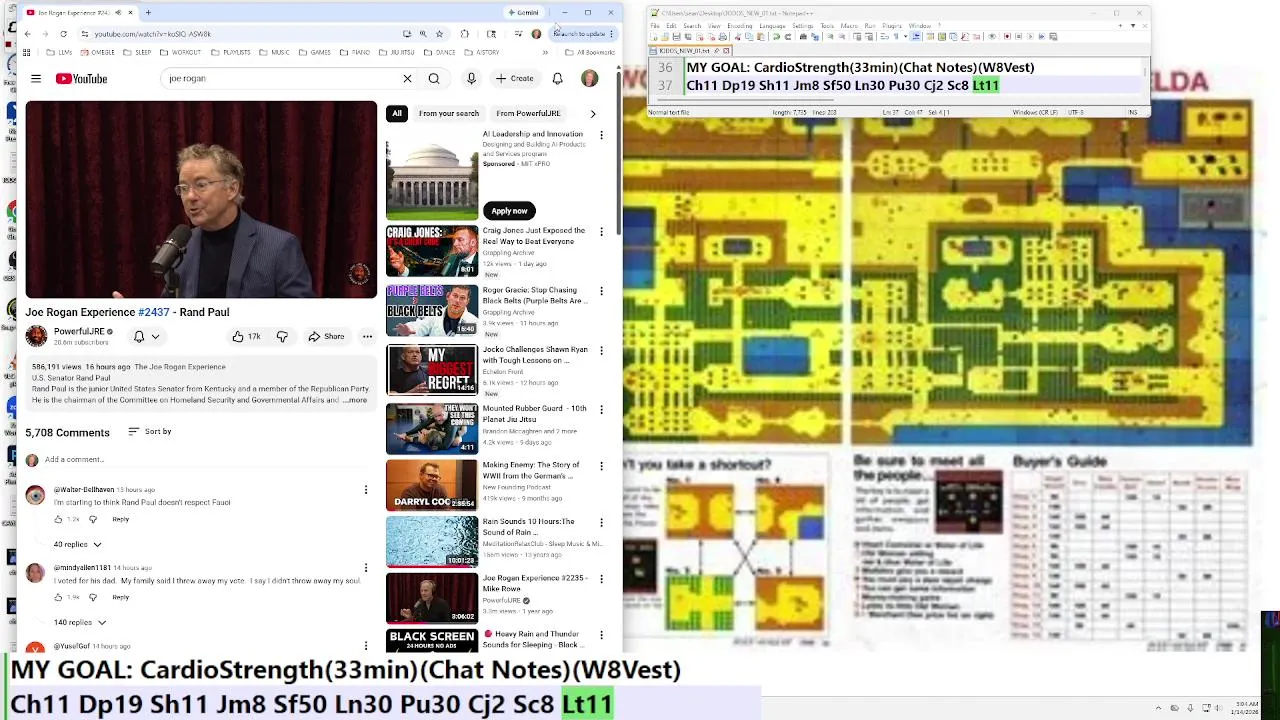This screenshot has height=720, width=1280.
Task: Click the Chrome address bar URL
Action: click(152, 34)
